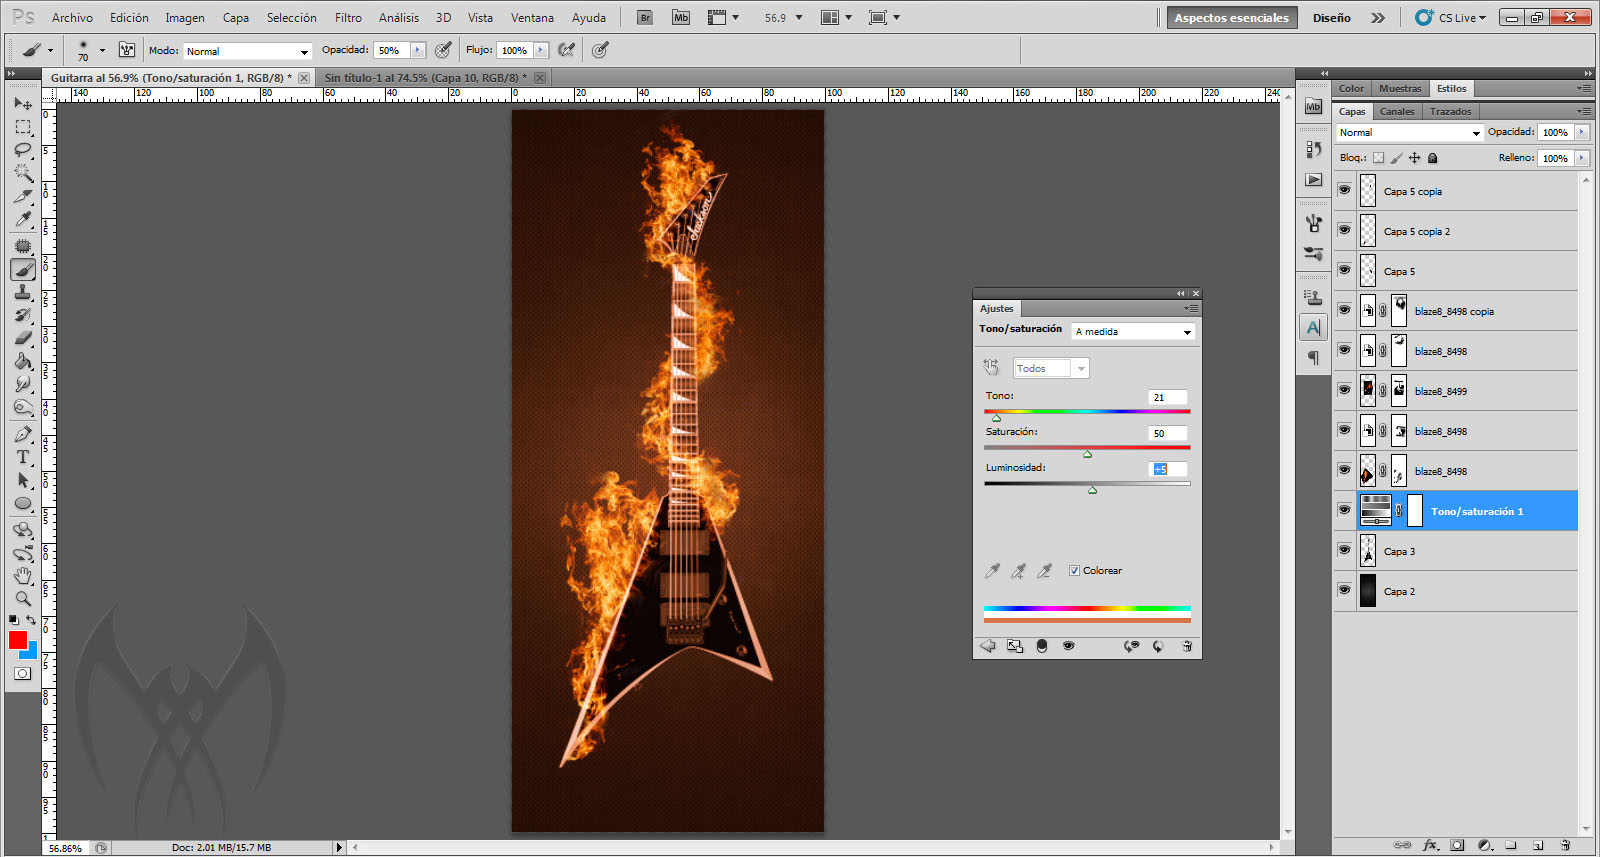
Task: Click the Tono value field
Action: coord(1168,397)
